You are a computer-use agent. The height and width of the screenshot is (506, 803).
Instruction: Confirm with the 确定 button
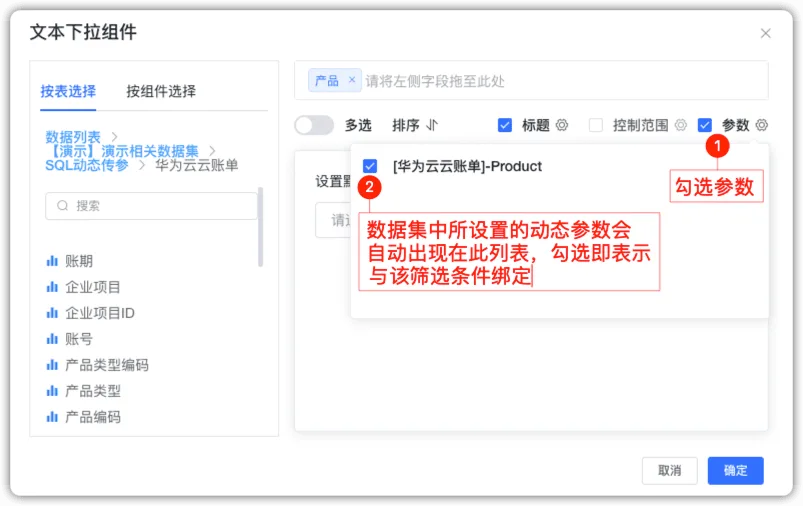[735, 470]
